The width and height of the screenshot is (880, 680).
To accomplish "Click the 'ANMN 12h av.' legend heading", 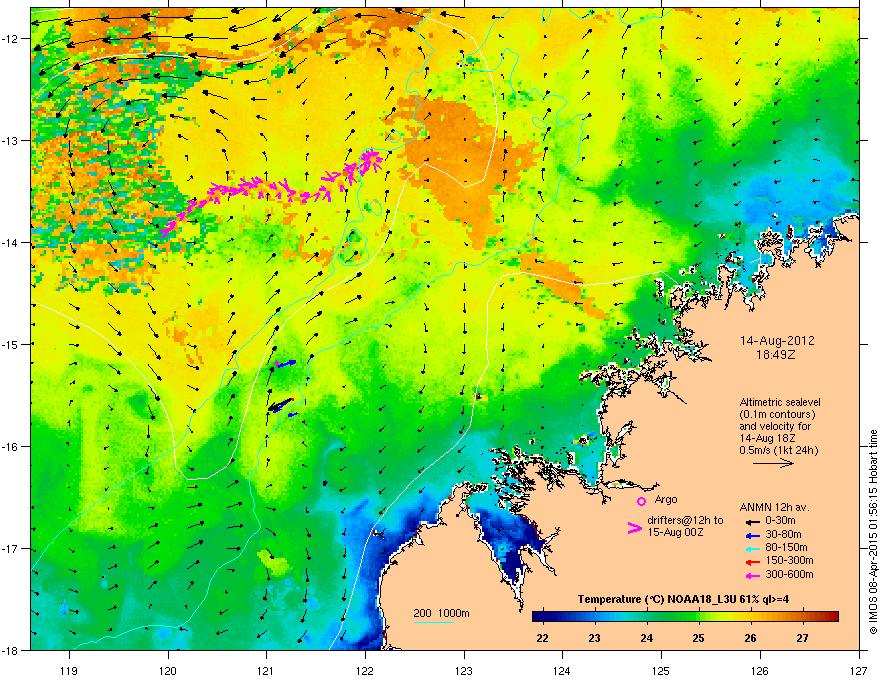I will pos(774,508).
